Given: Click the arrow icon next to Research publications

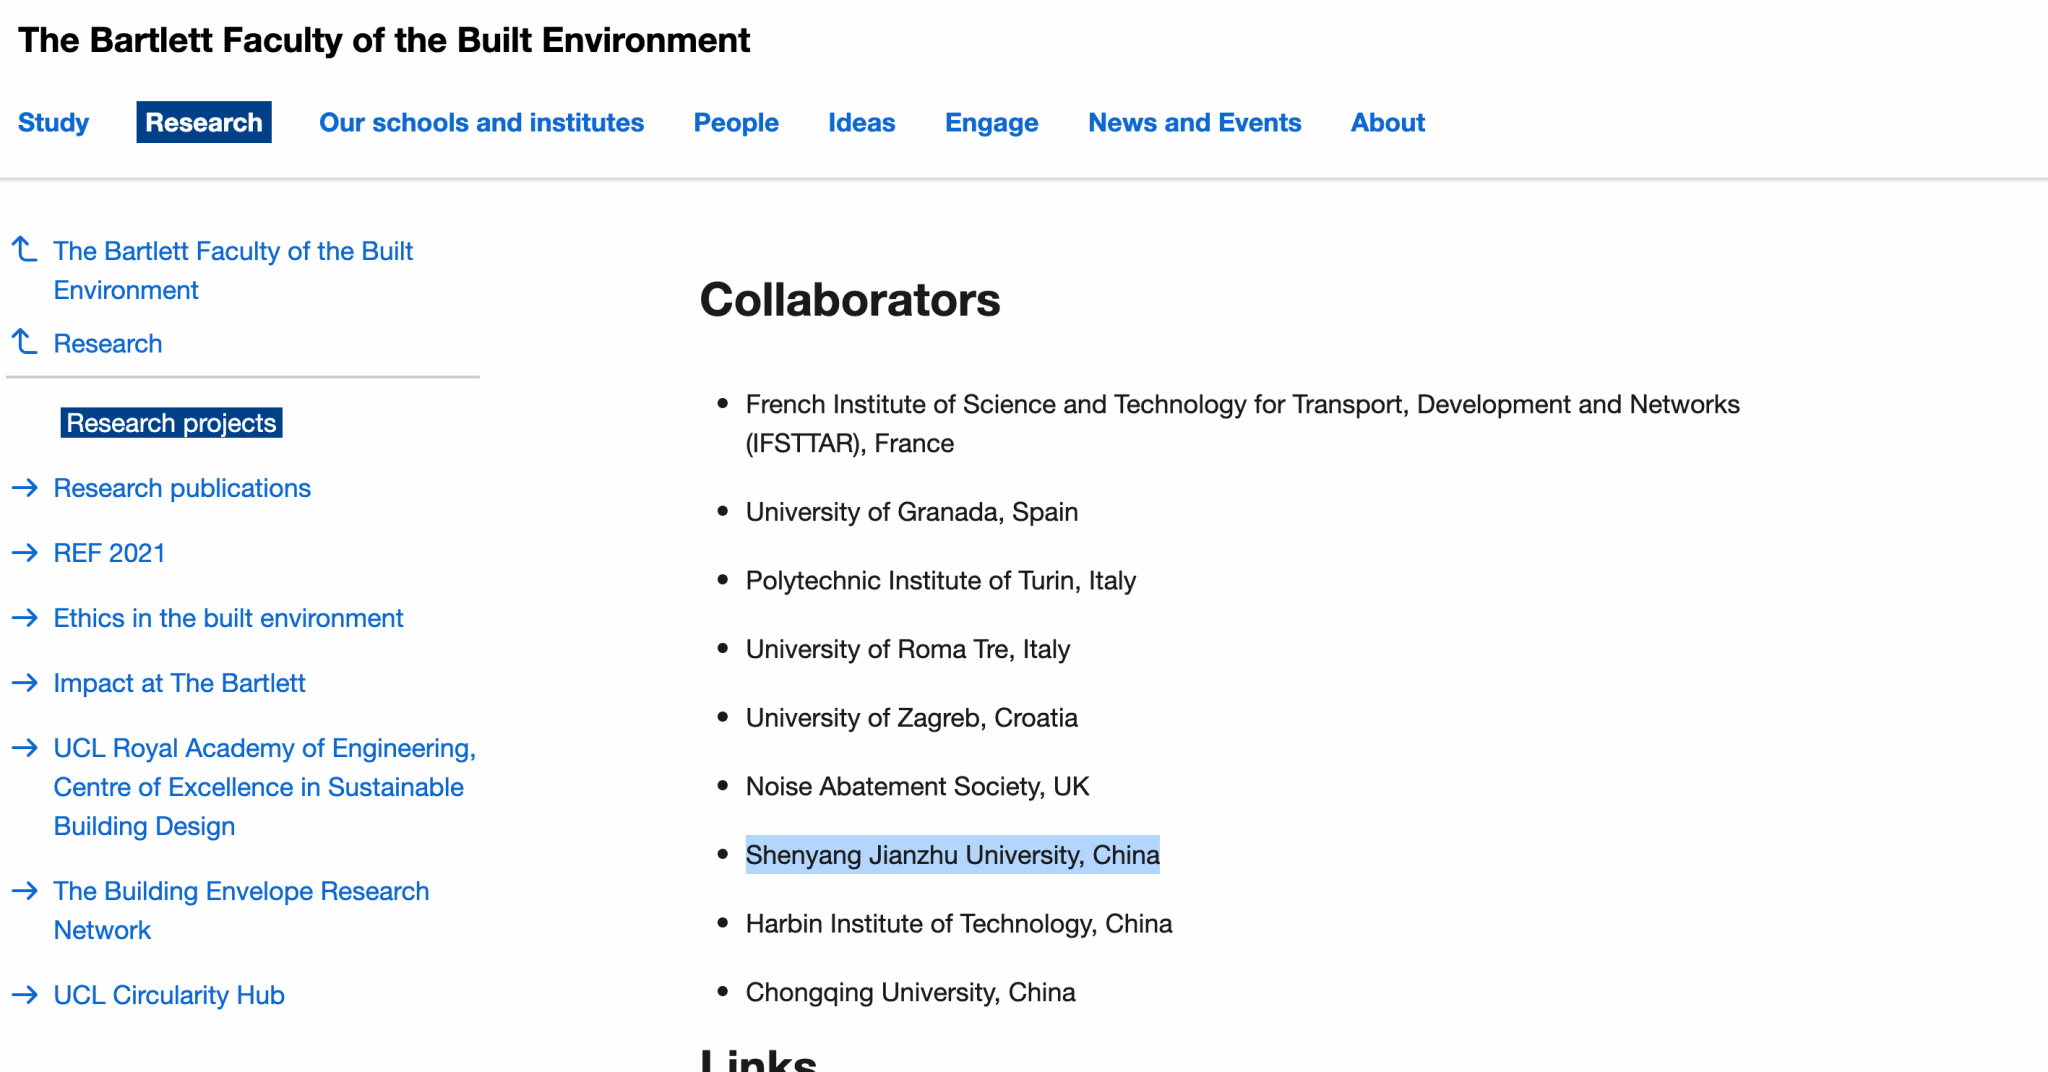Looking at the screenshot, I should [25, 488].
